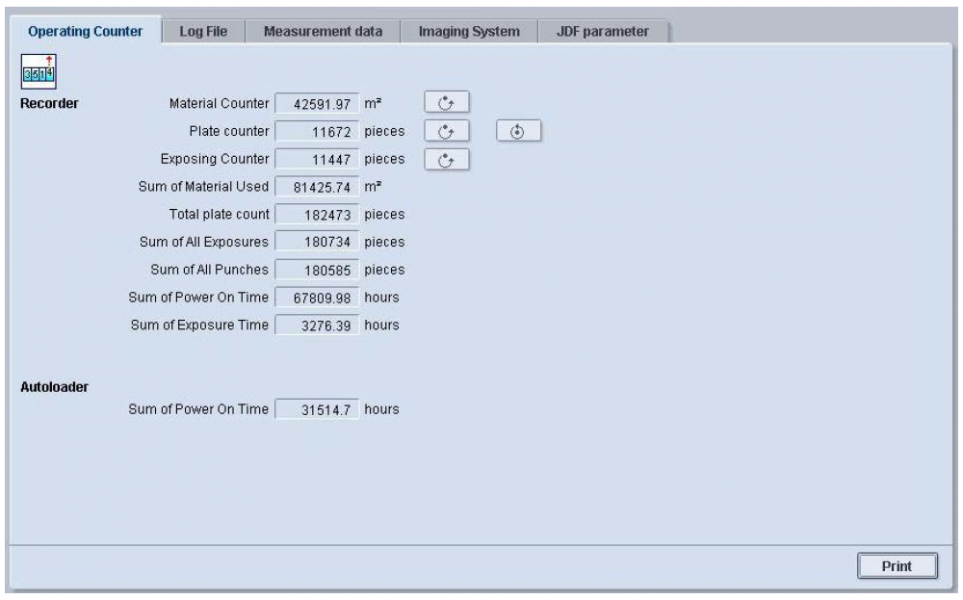This screenshot has width=963, height=600.
Task: Click Autoloader Sum of Power On Time field
Action: [x=316, y=410]
